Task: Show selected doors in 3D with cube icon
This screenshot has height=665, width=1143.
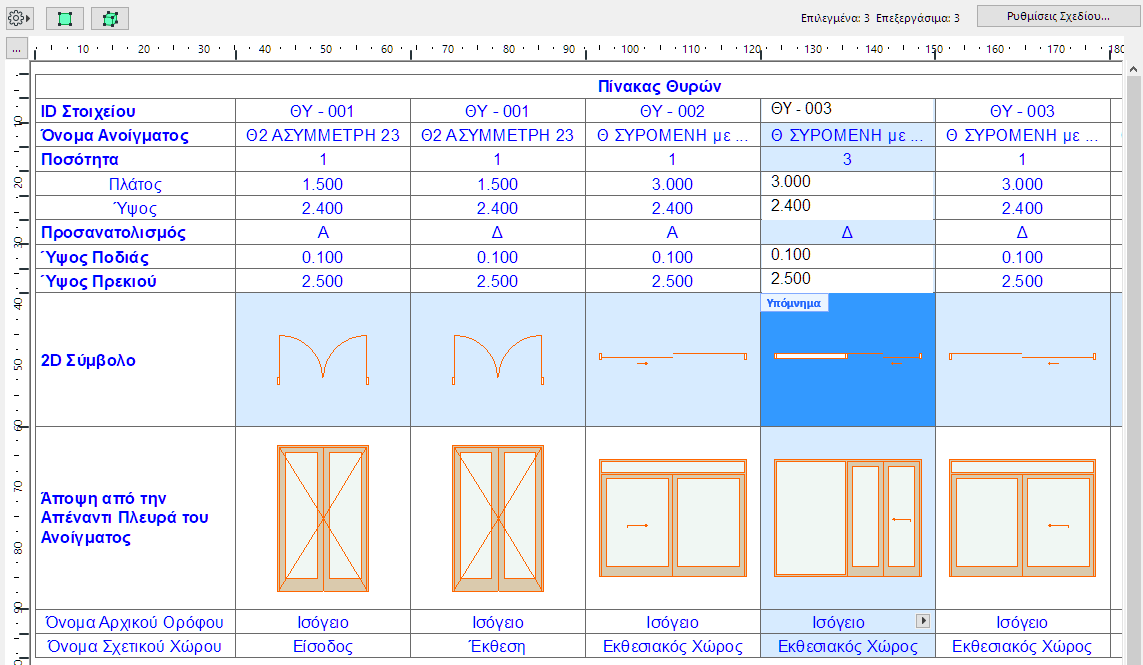Action: click(109, 17)
